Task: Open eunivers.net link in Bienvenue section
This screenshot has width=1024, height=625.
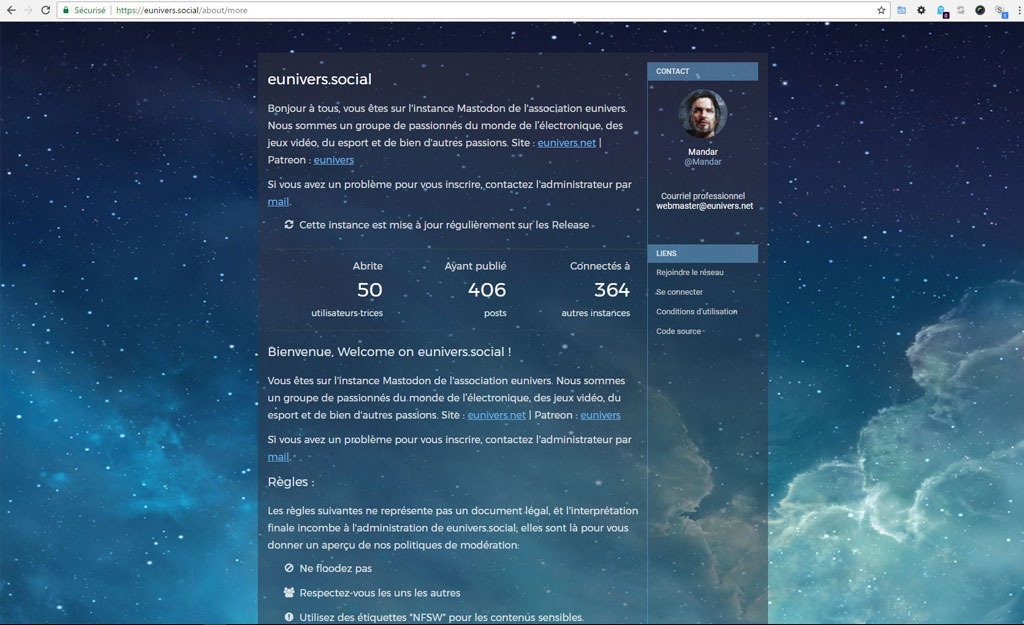Action: coord(496,415)
